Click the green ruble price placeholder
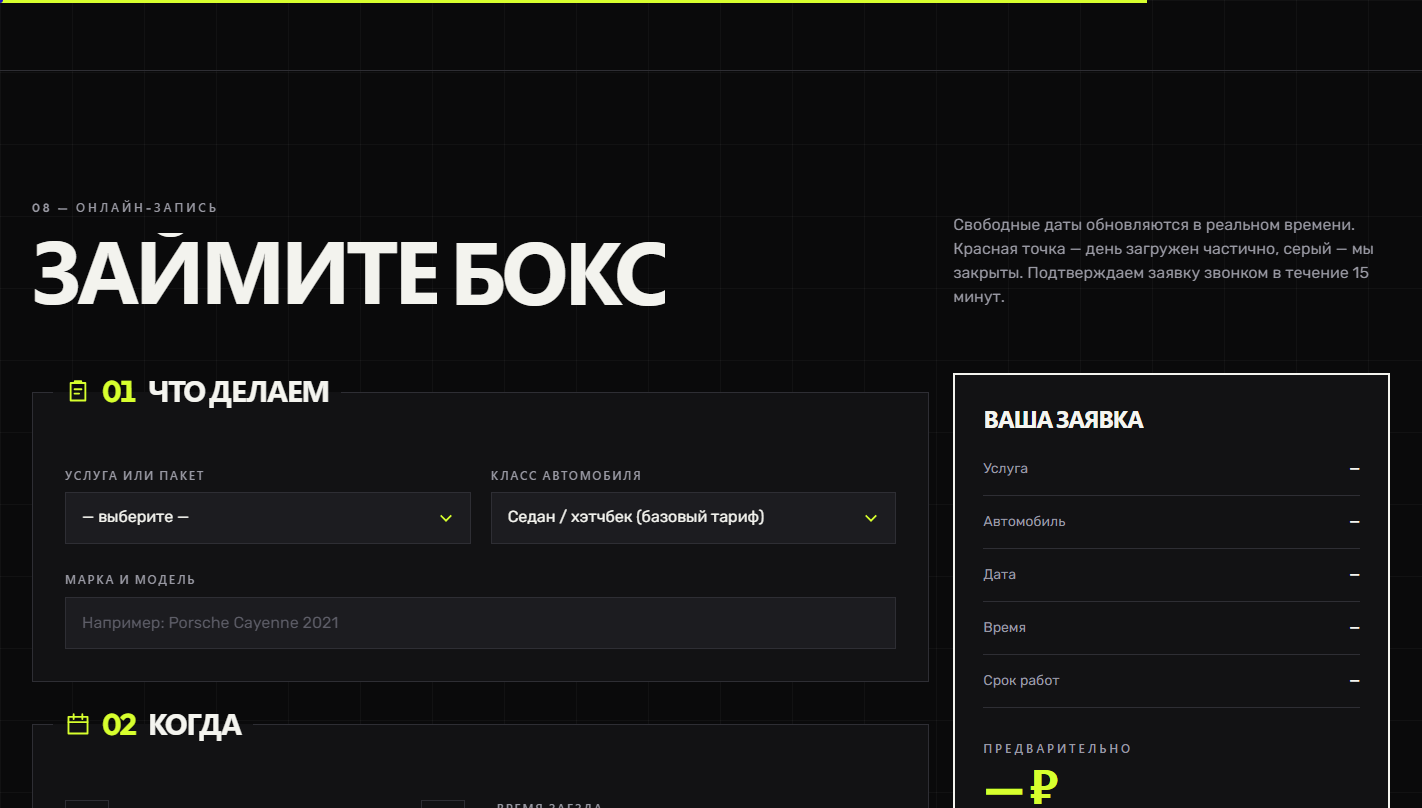 click(x=1021, y=788)
